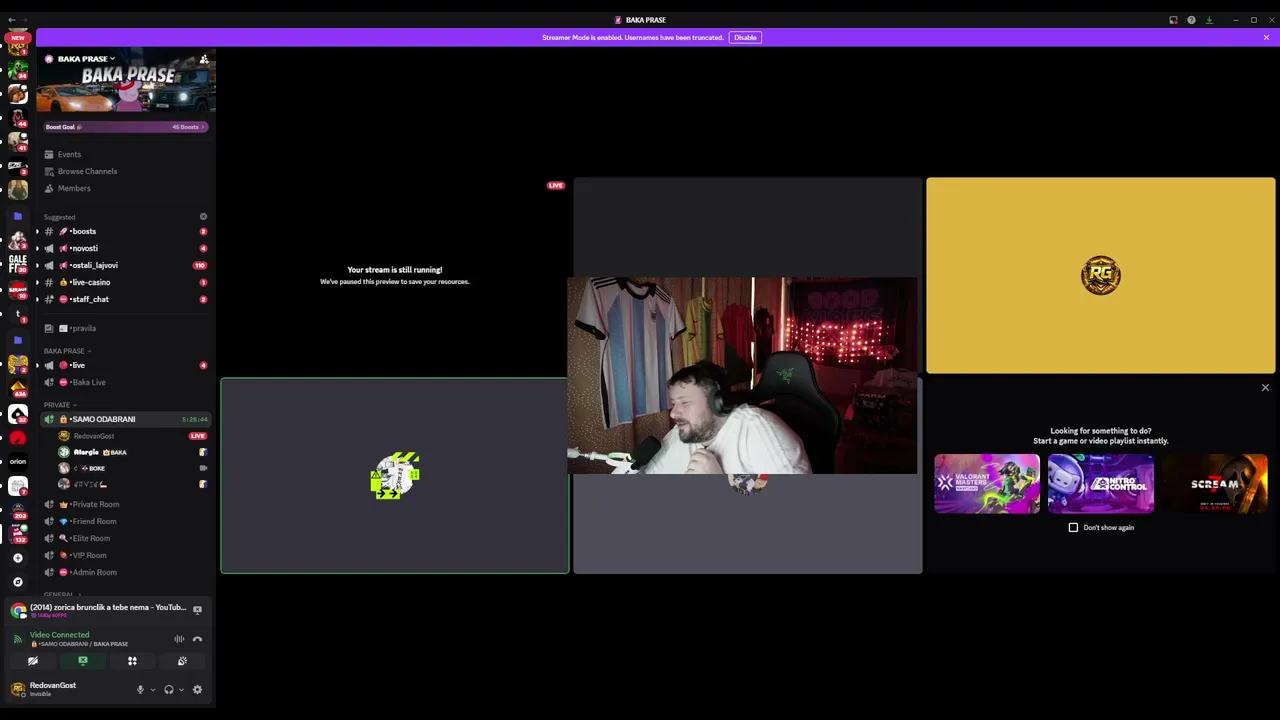Open live-casino text channel
Viewport: 1280px width, 720px height.
pyautogui.click(x=125, y=282)
